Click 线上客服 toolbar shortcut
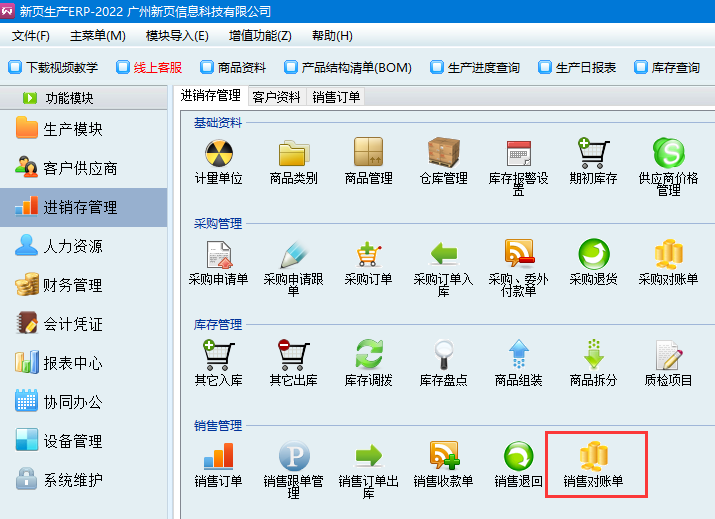This screenshot has width=715, height=519. [x=150, y=68]
